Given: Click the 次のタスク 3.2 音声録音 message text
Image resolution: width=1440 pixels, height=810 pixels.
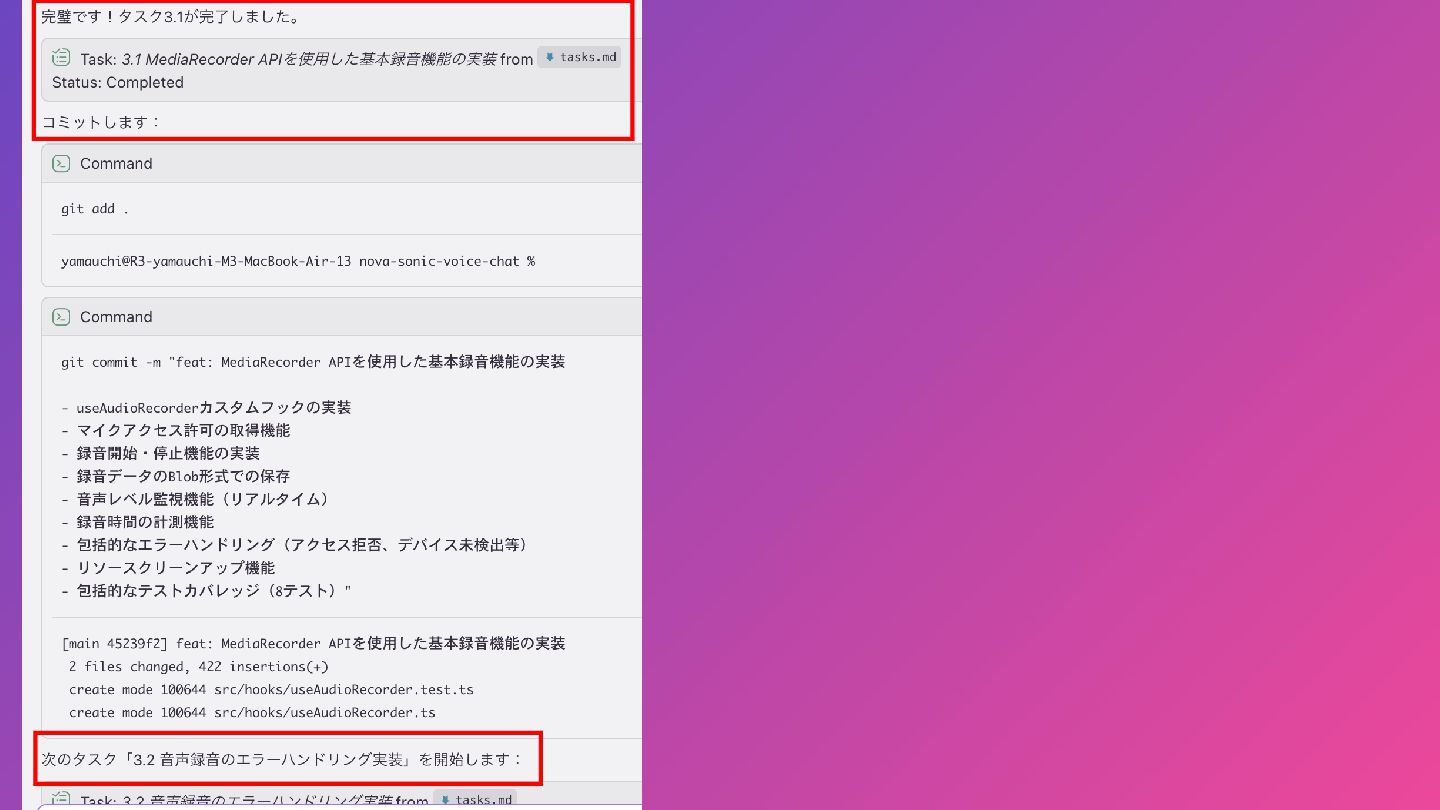Looking at the screenshot, I should point(282,759).
